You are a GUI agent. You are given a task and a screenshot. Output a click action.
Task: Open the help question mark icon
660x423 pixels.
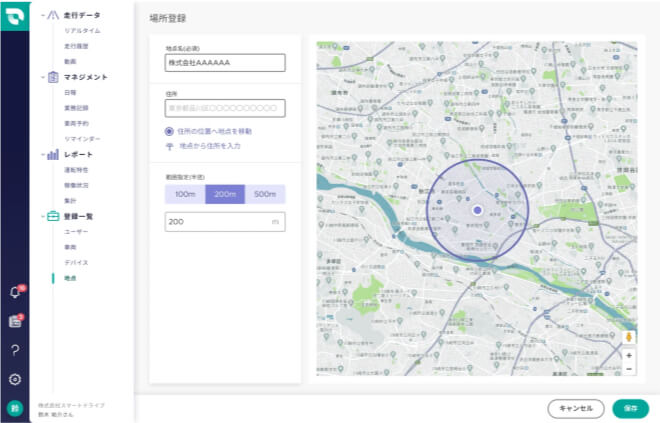click(15, 350)
